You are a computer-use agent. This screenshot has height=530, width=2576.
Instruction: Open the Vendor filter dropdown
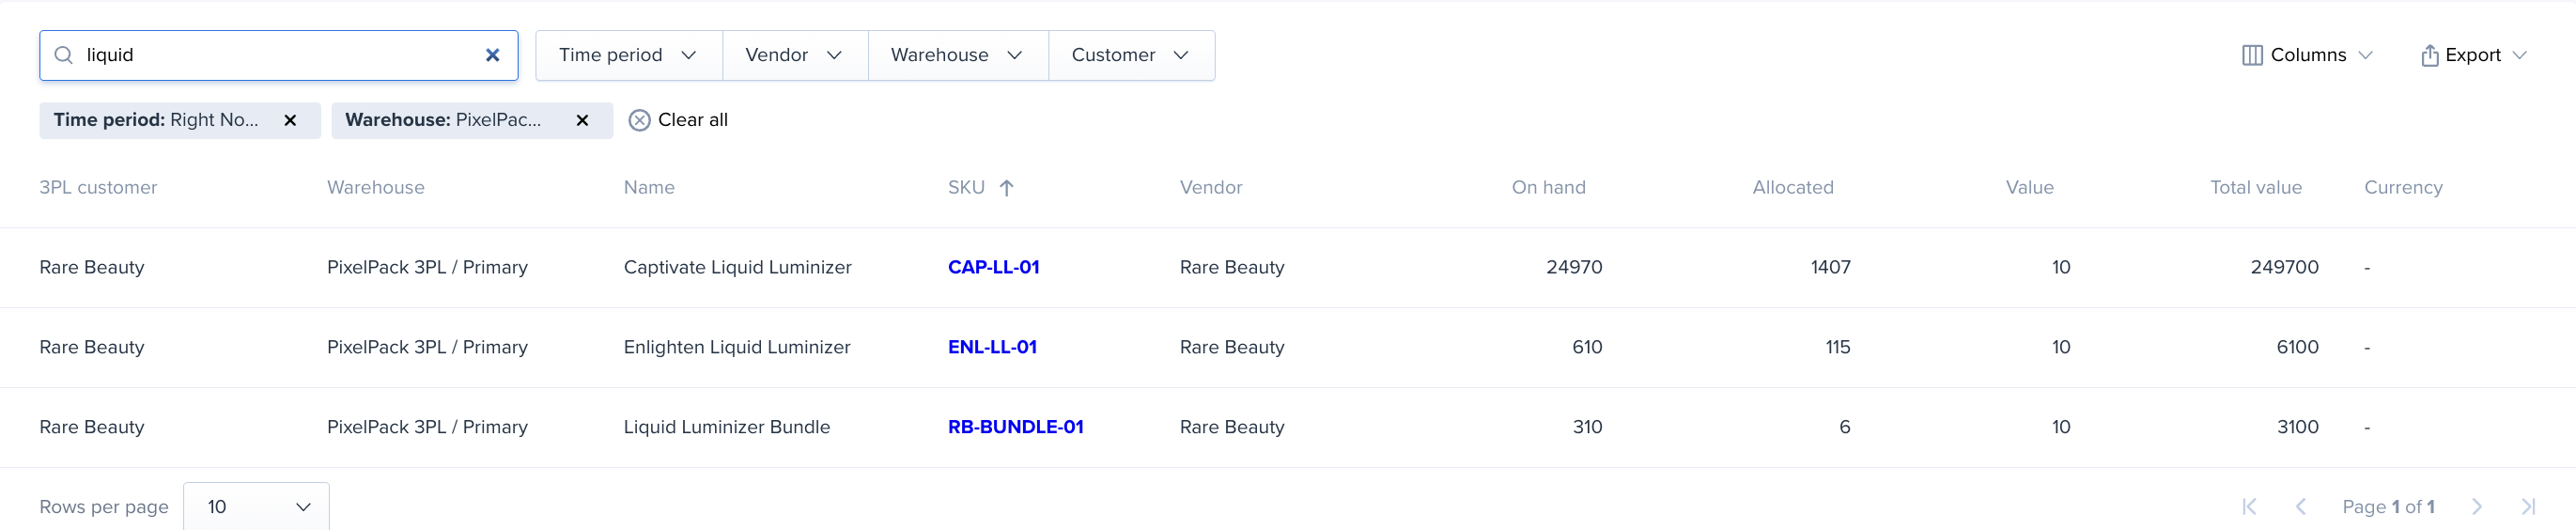pyautogui.click(x=795, y=55)
